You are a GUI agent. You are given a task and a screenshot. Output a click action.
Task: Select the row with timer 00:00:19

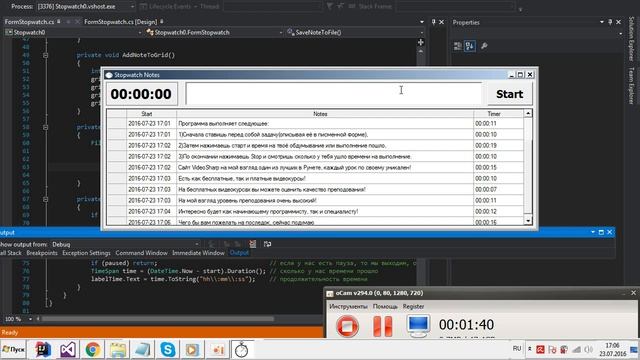pyautogui.click(x=315, y=145)
